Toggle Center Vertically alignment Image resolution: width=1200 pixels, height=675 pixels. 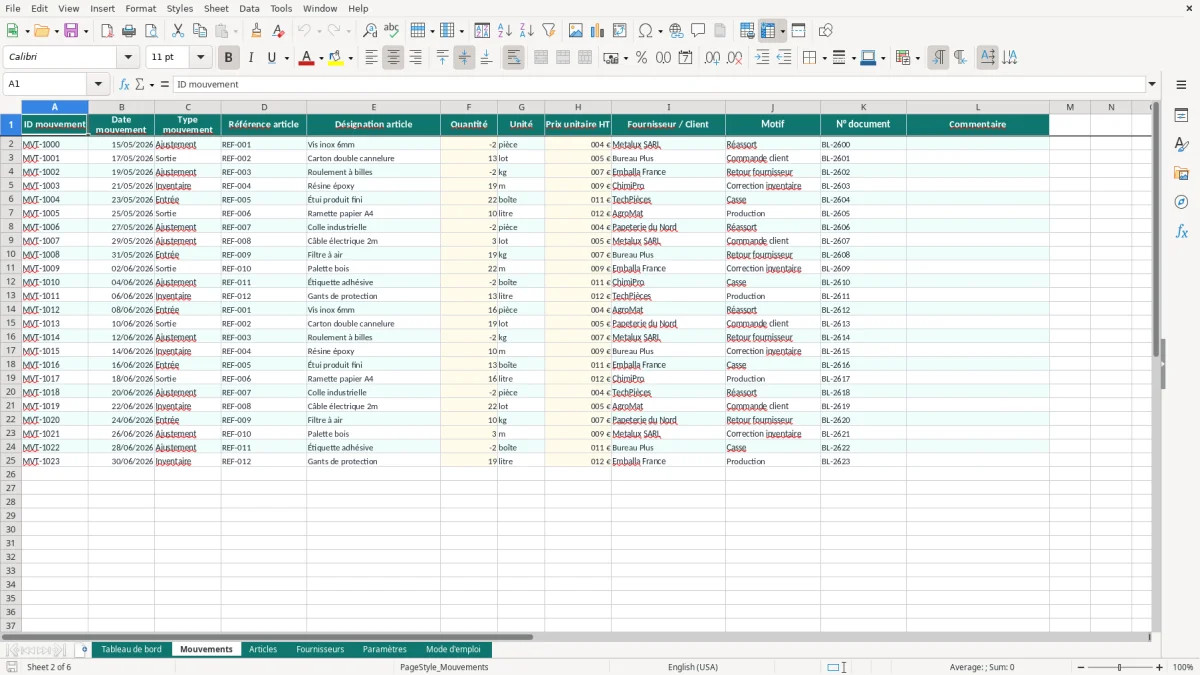[464, 58]
